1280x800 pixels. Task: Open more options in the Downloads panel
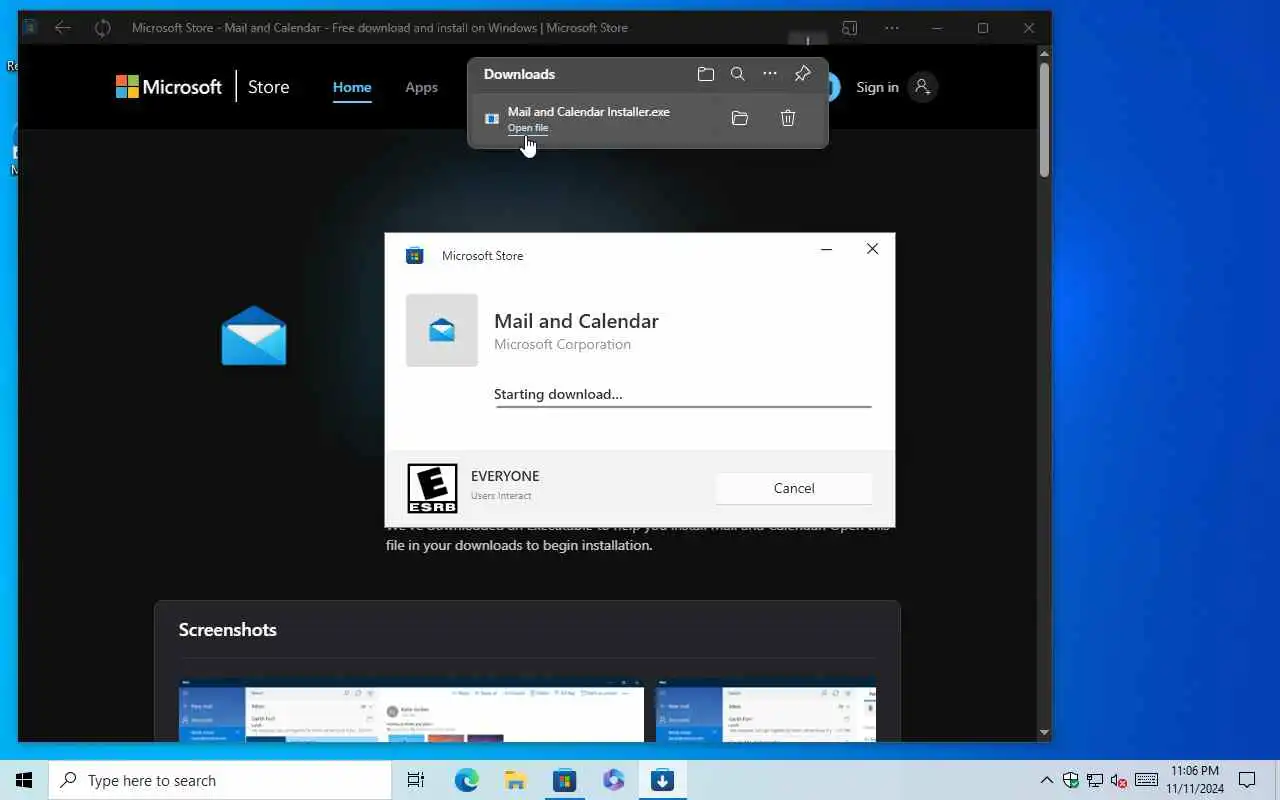(x=770, y=74)
